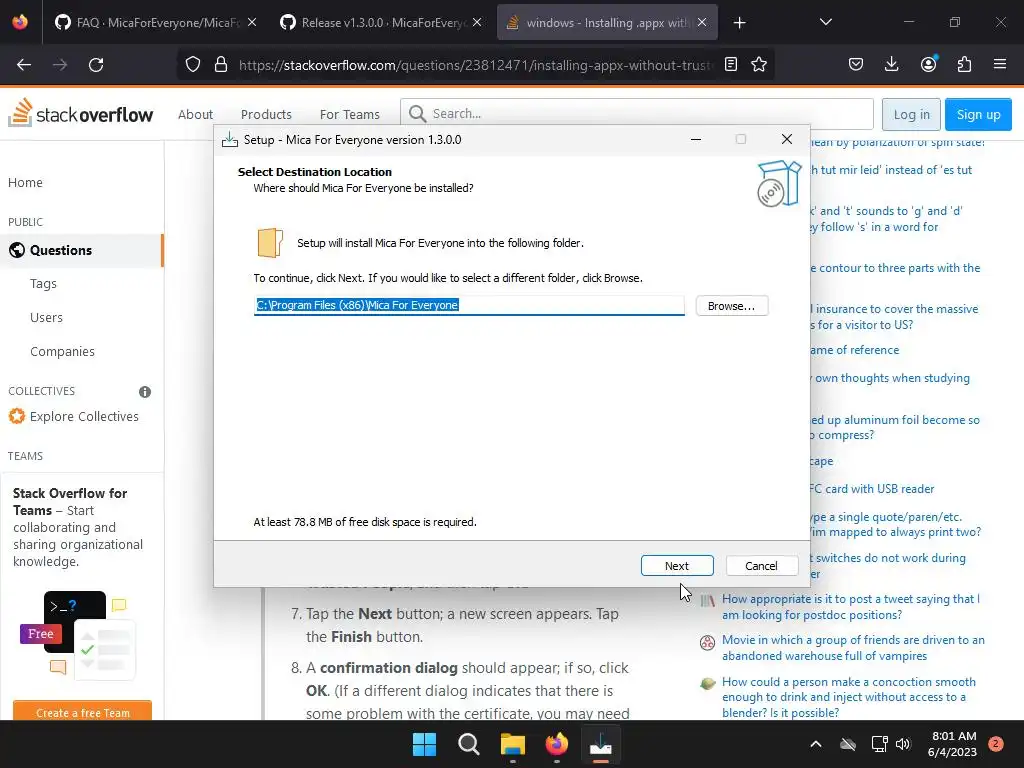Click the Stack Overflow search box
The height and width of the screenshot is (768, 1024).
pos(637,114)
